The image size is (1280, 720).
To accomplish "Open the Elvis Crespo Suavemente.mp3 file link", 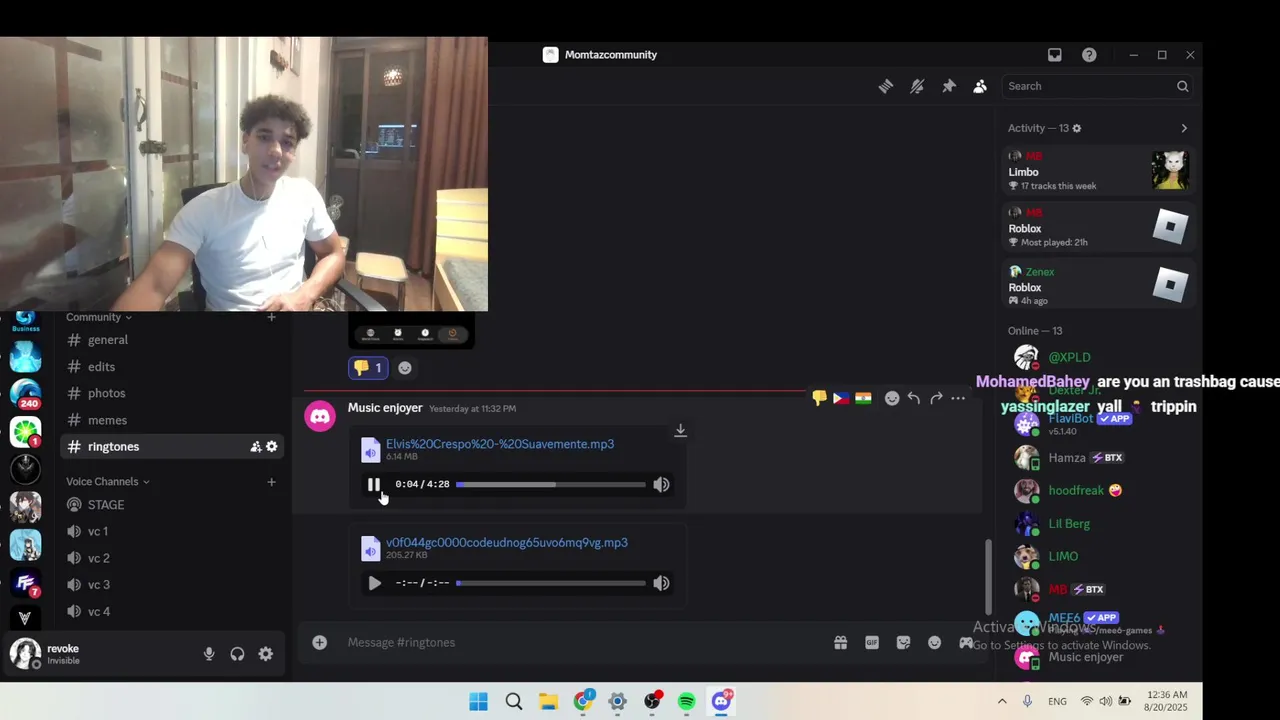I will pos(500,444).
